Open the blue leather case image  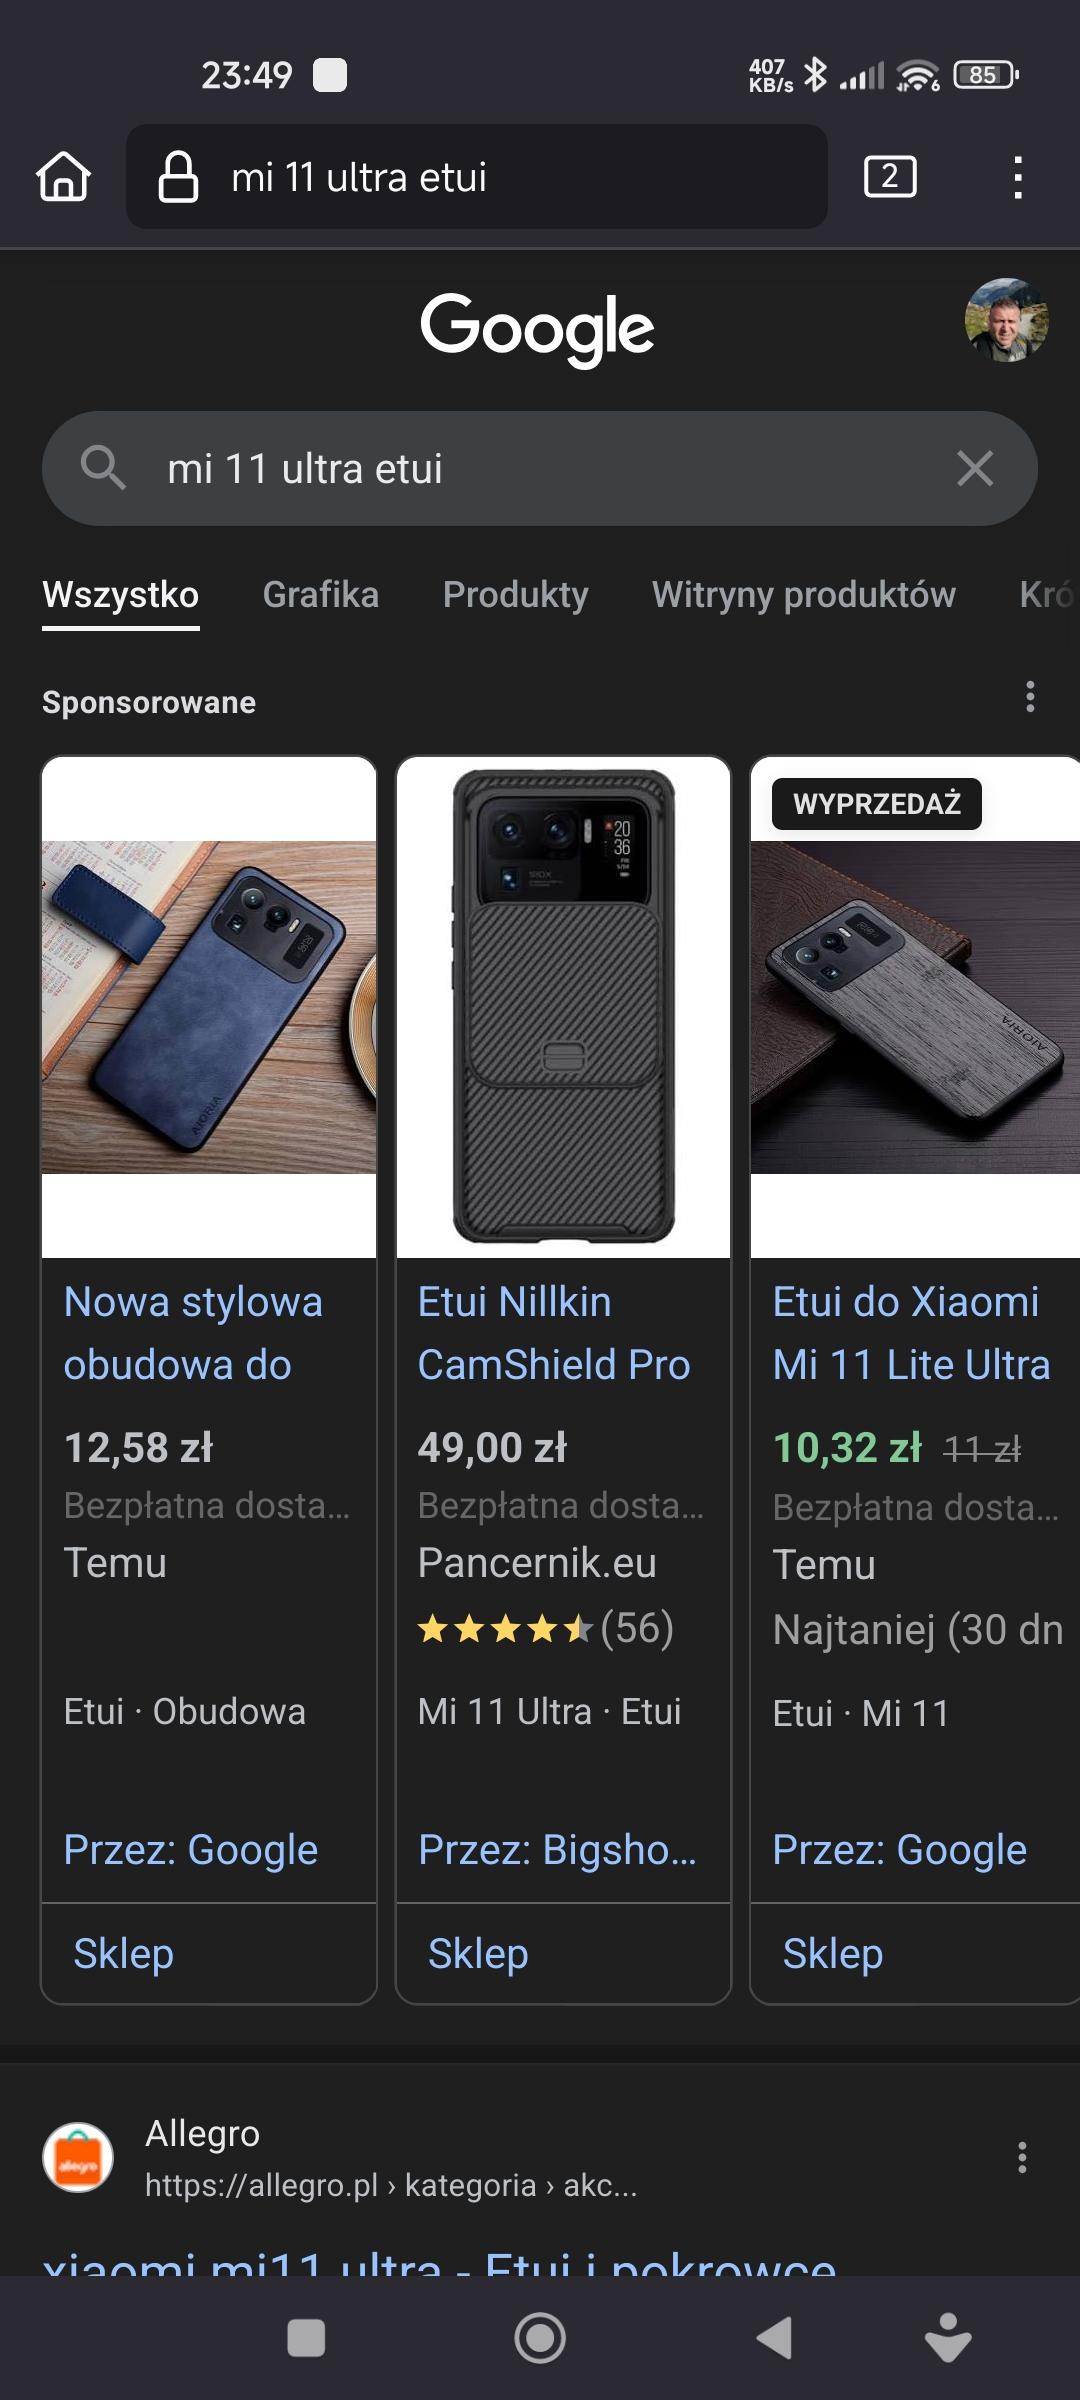[x=209, y=1006]
